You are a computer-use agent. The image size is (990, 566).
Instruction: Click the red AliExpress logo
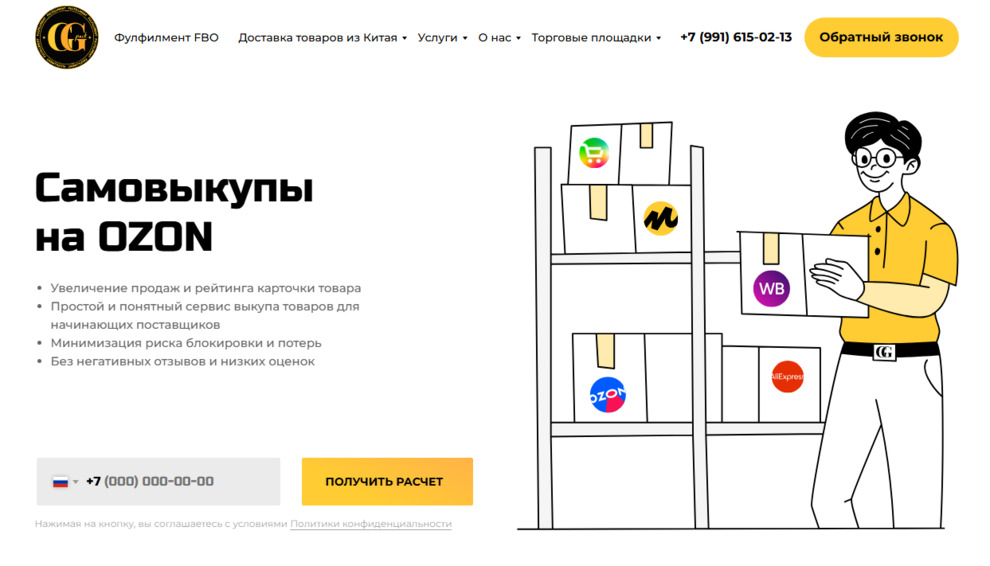[787, 376]
